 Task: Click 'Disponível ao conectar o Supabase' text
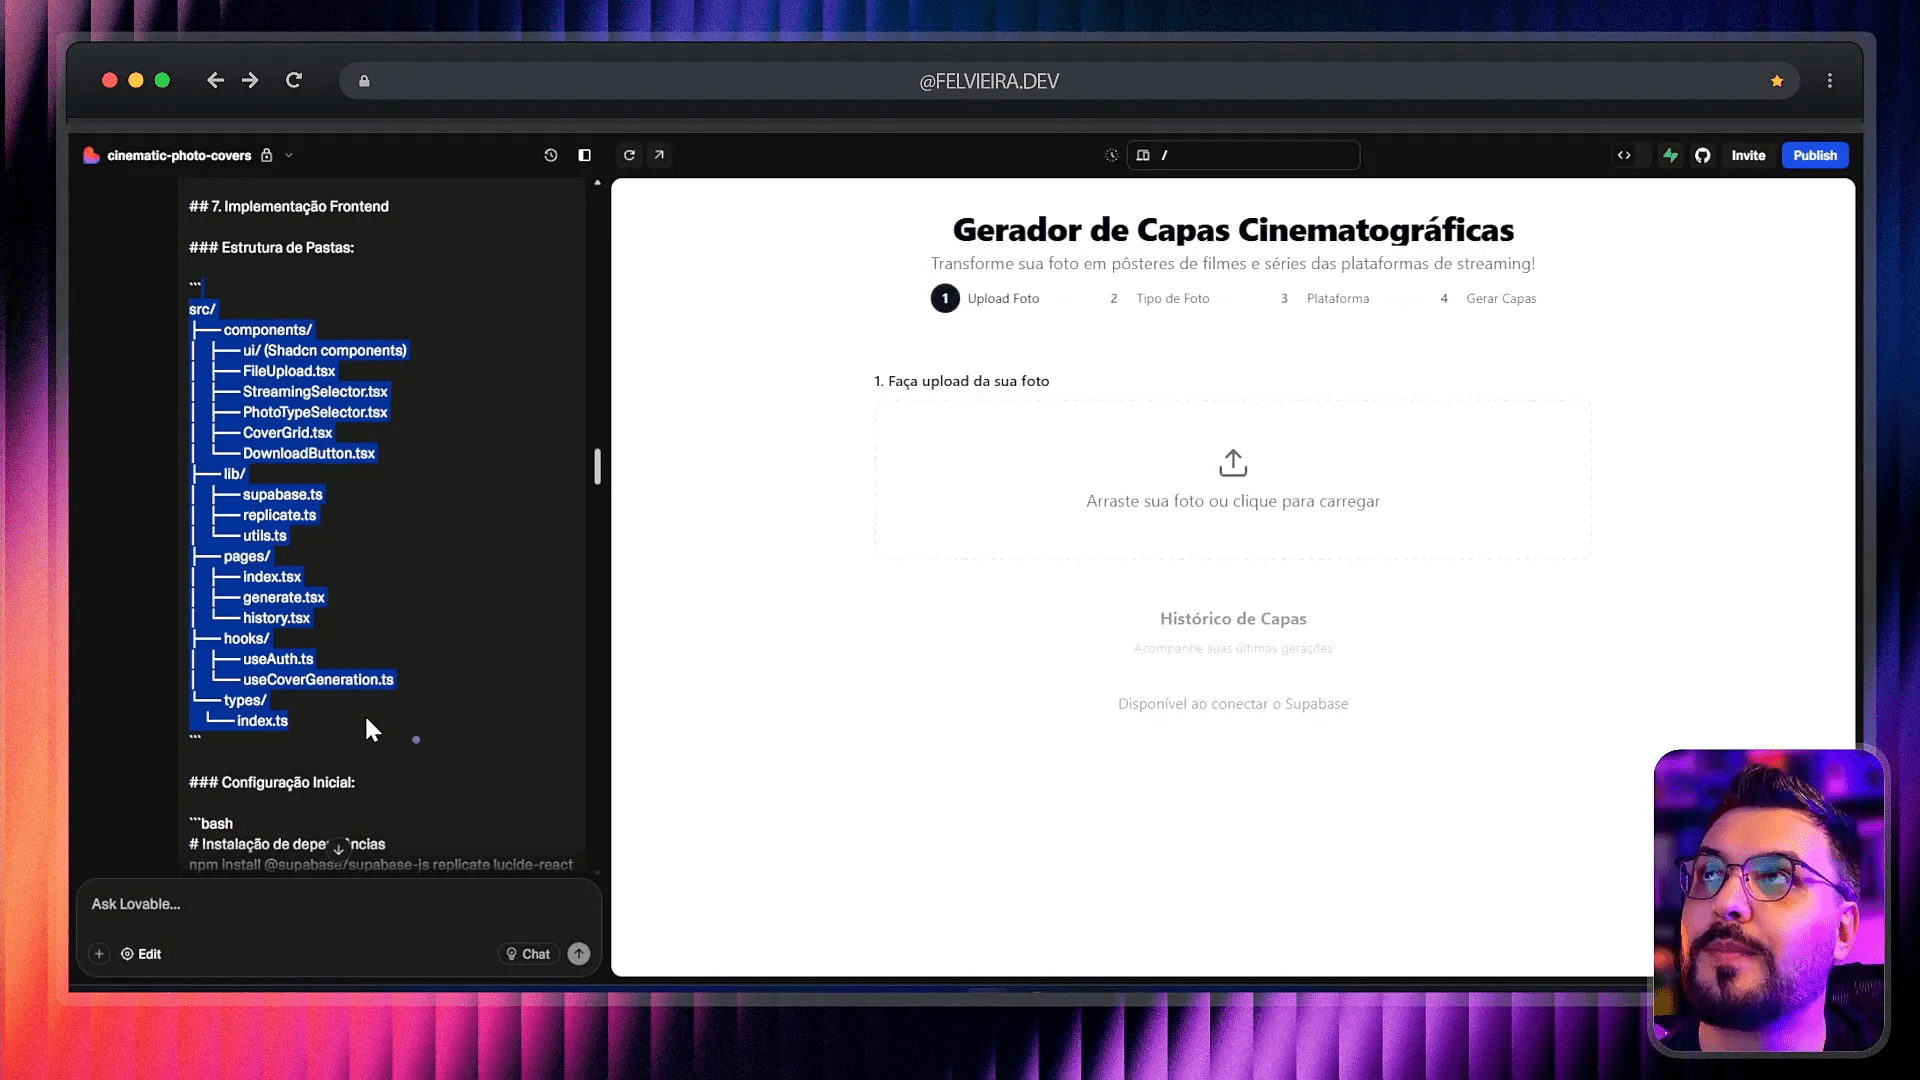pyautogui.click(x=1233, y=704)
